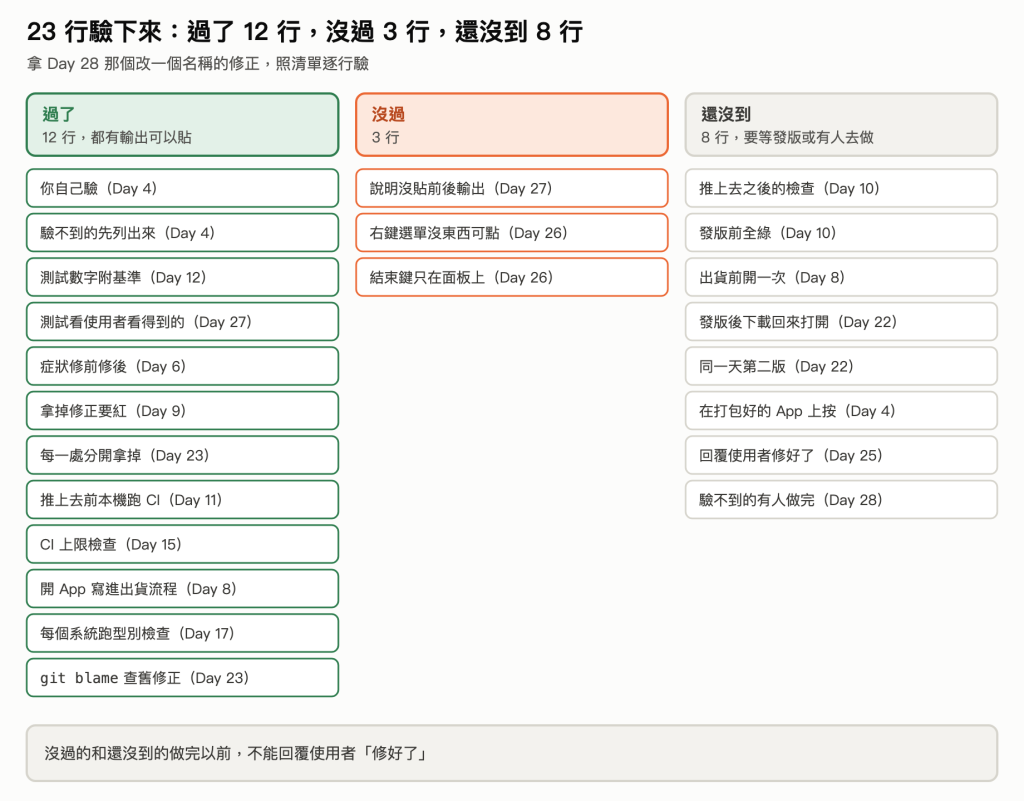Click the card "說明沒貼前後輸出（Day 27）"
This screenshot has width=1024, height=801.
tap(512, 188)
